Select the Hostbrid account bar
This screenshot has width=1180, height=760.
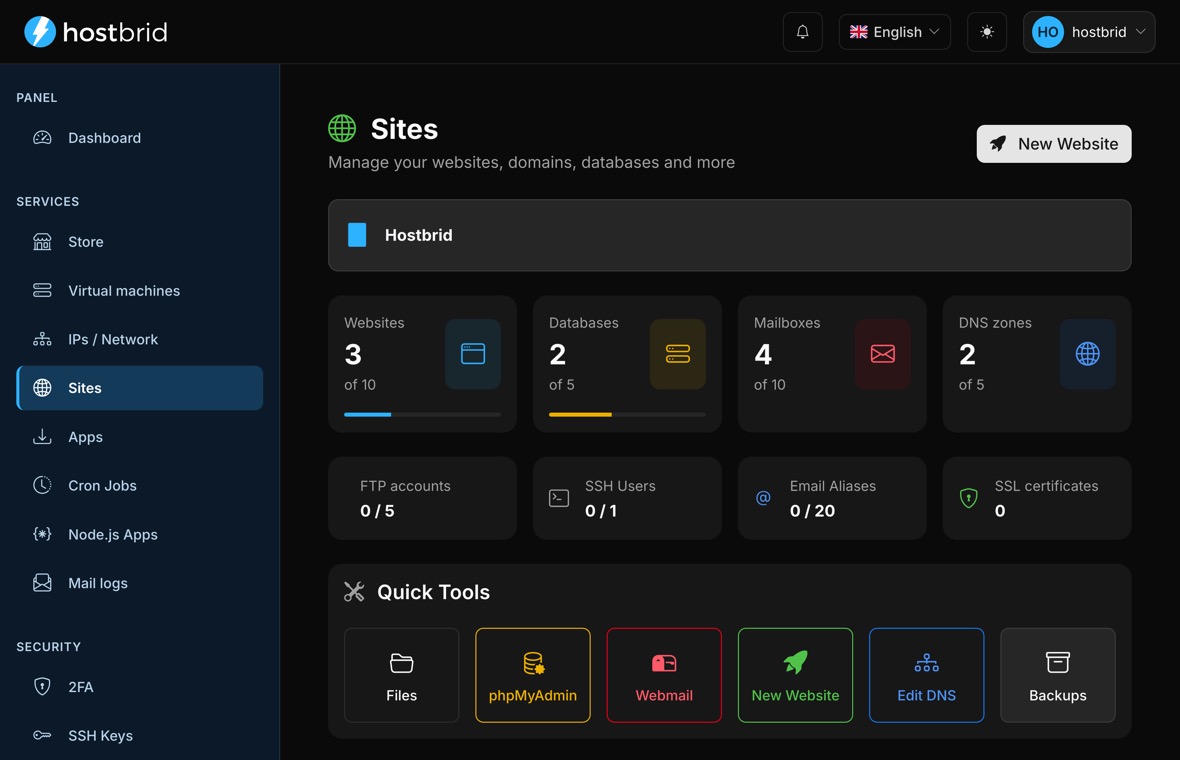(x=729, y=235)
